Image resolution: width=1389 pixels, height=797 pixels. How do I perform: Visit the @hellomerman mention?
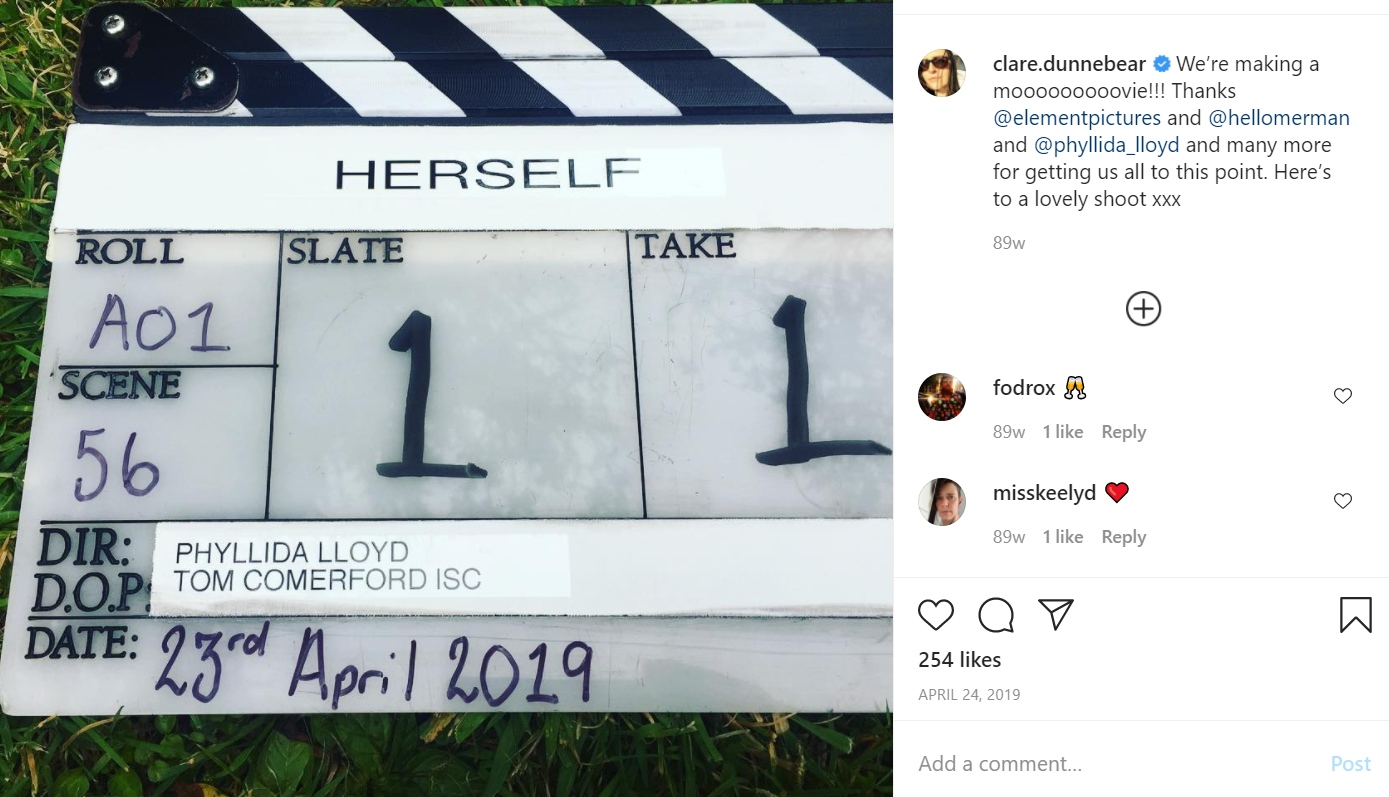pos(1279,118)
